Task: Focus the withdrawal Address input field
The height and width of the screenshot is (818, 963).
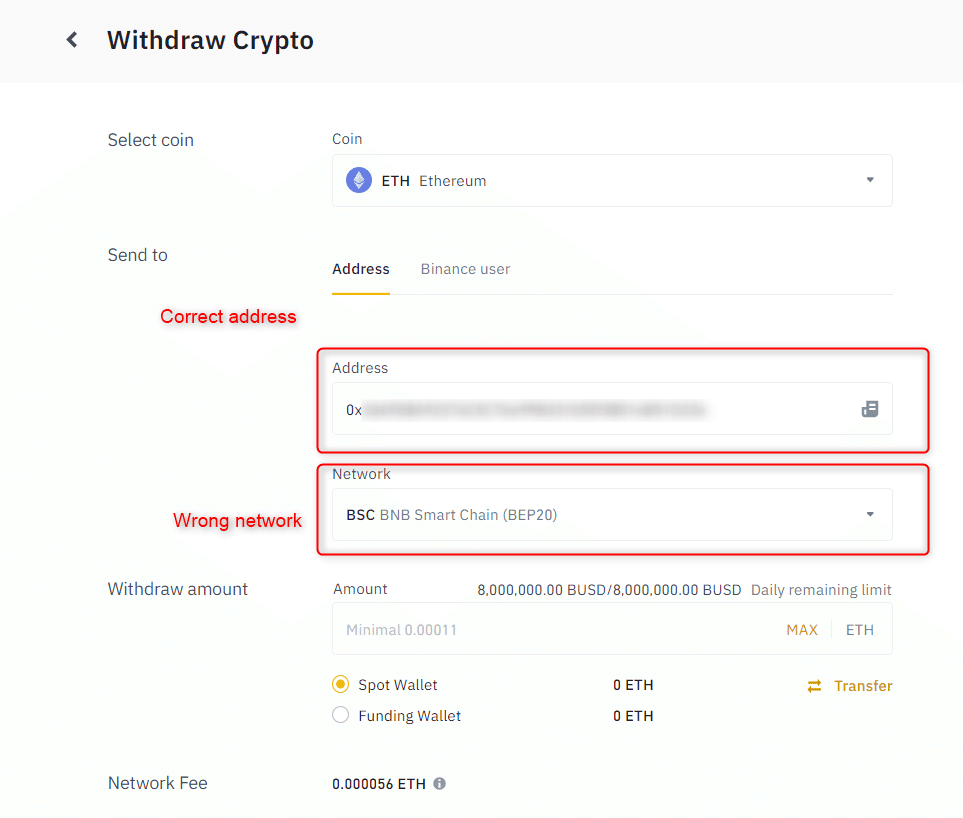Action: click(x=590, y=409)
